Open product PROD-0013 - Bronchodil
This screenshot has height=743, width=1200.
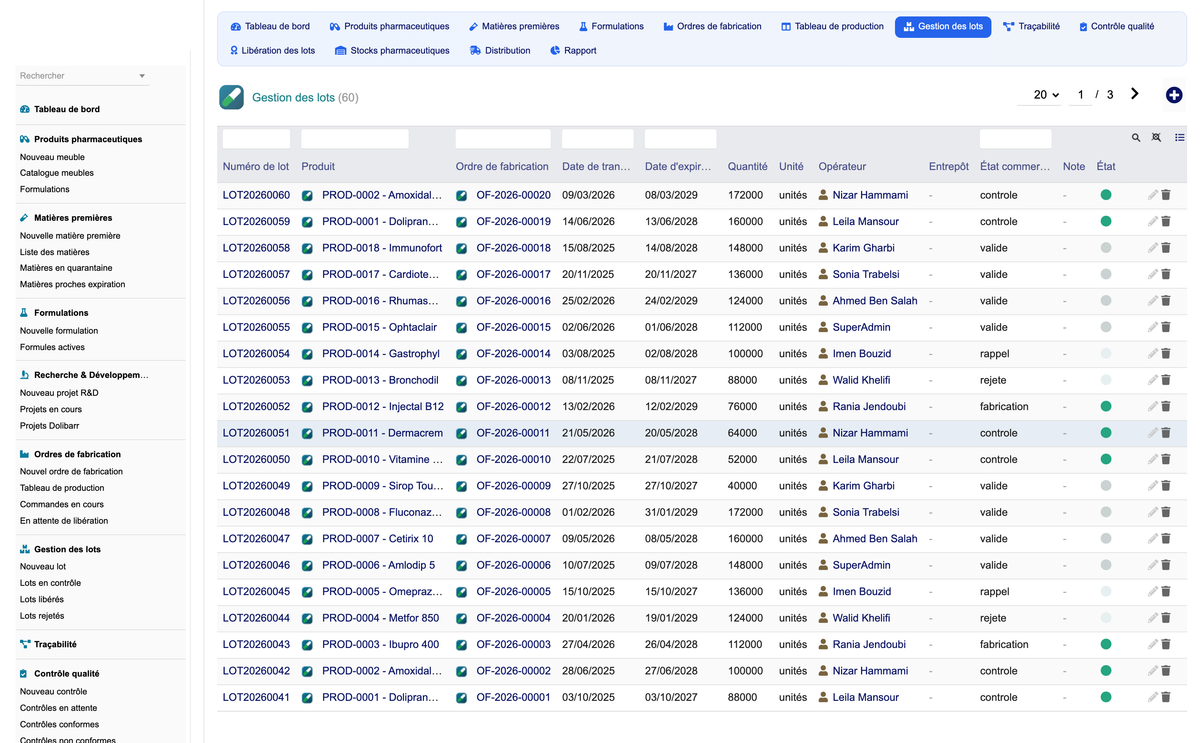pyautogui.click(x=380, y=380)
